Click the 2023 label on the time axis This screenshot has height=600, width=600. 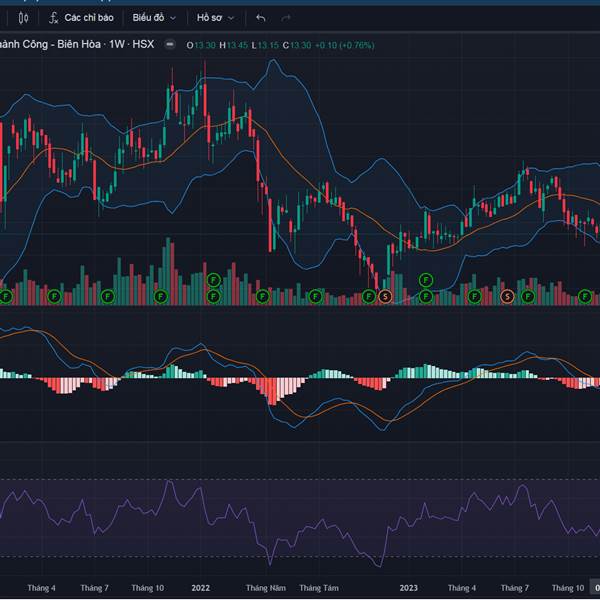point(408,588)
